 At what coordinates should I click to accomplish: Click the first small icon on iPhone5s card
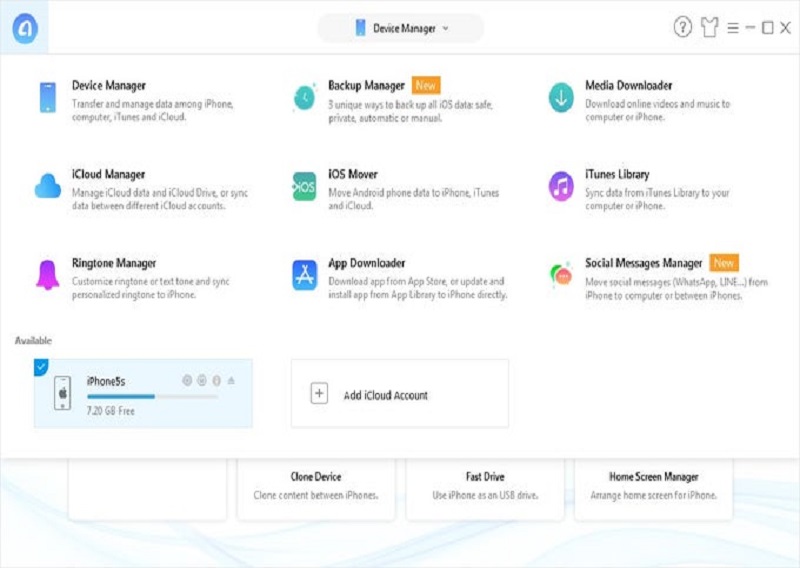pyautogui.click(x=187, y=380)
